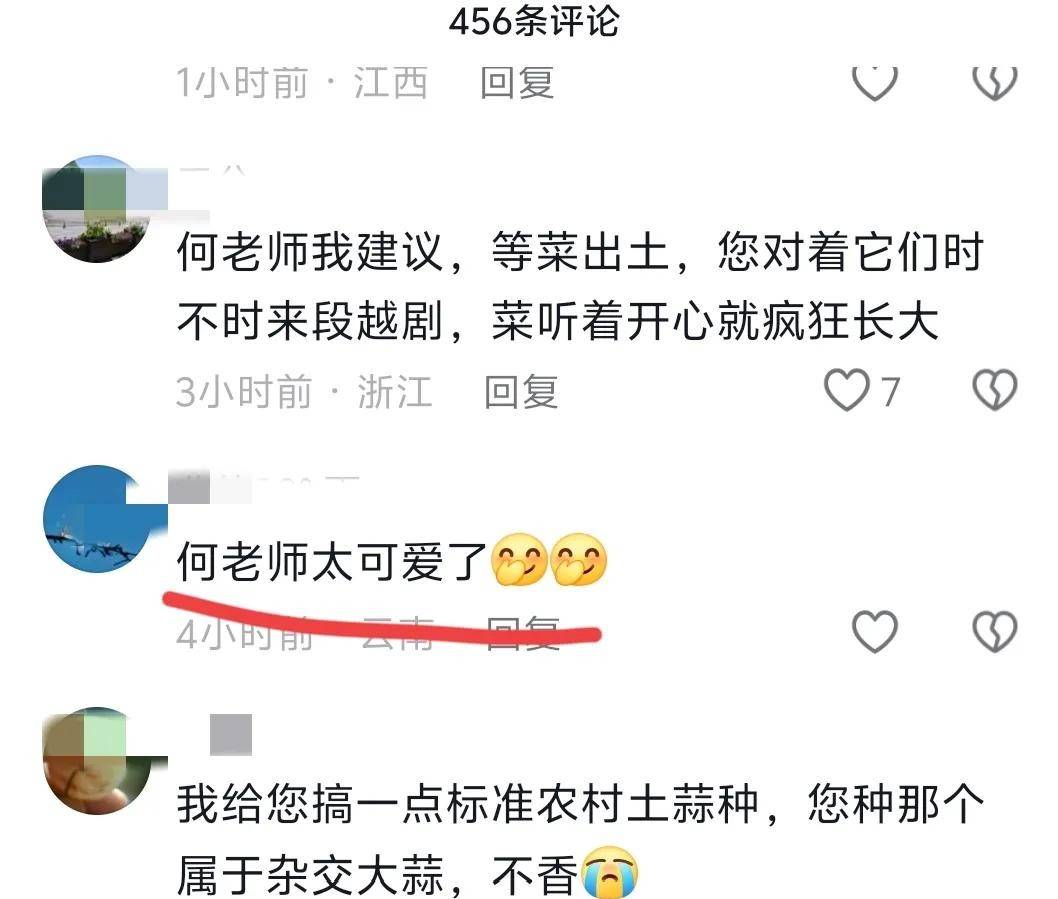Reply to the 云南 comment
The width and height of the screenshot is (1058, 899).
(522, 633)
